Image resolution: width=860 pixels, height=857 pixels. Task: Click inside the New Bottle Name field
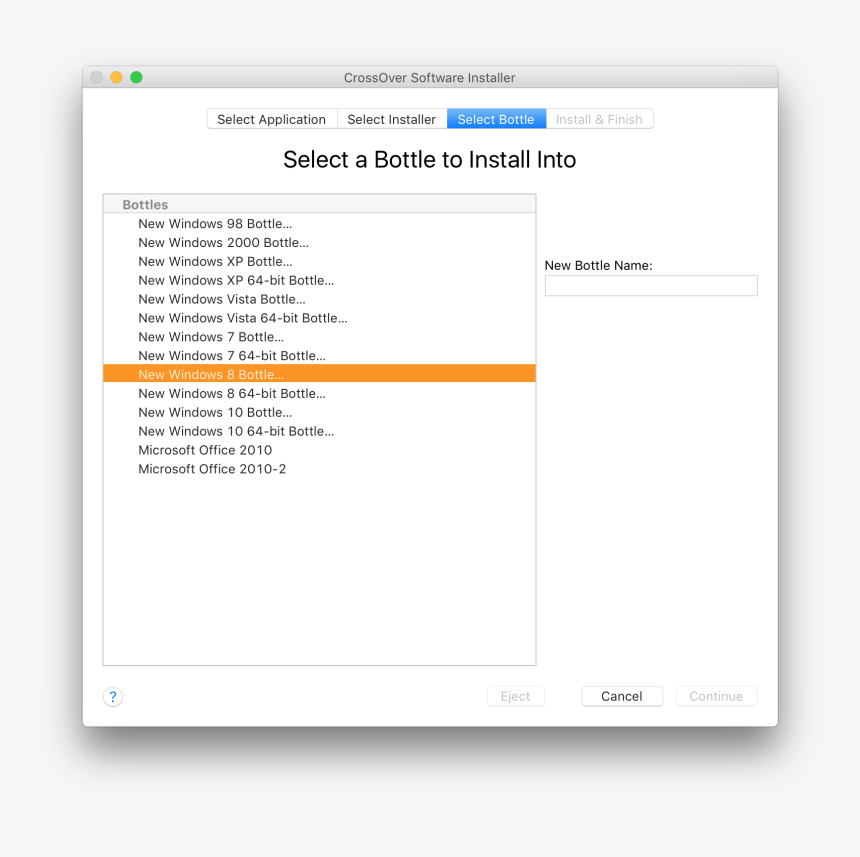(650, 285)
